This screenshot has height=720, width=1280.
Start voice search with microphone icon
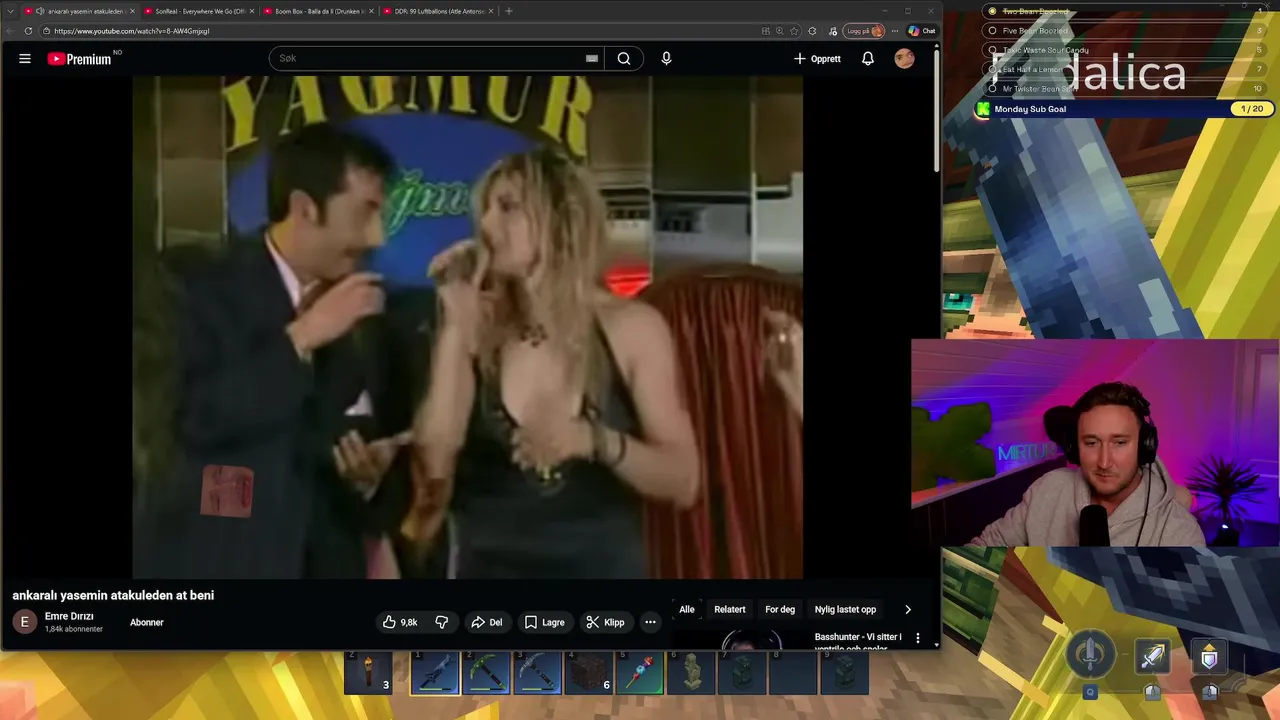(666, 59)
